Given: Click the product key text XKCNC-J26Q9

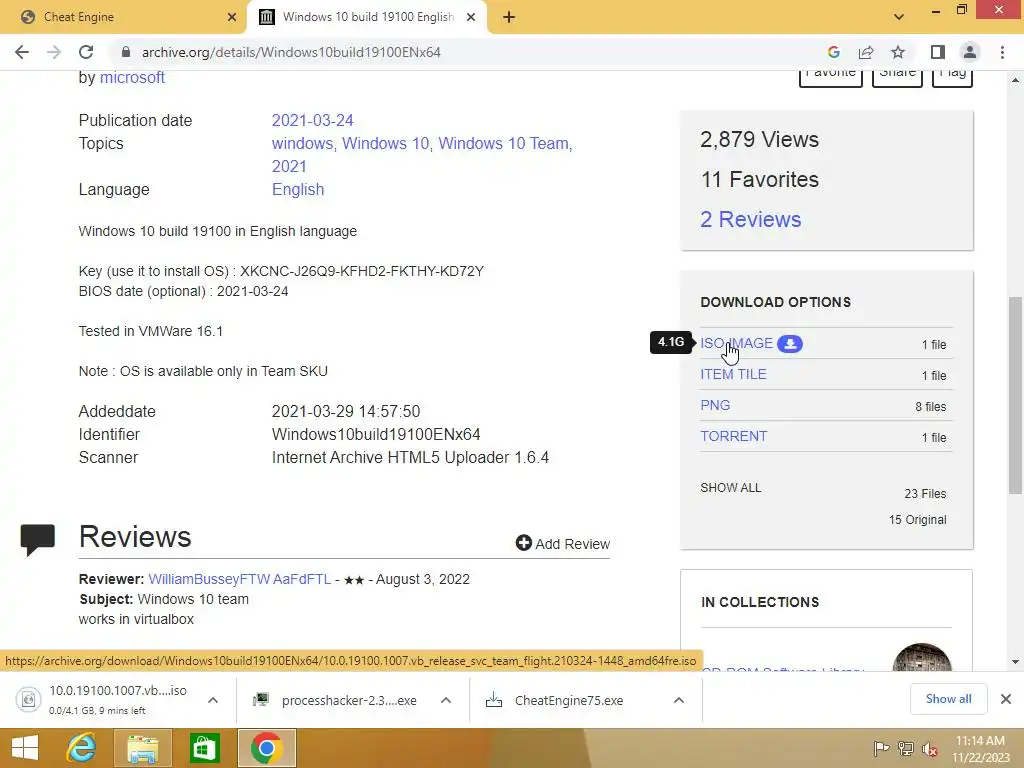Looking at the screenshot, I should point(362,271).
